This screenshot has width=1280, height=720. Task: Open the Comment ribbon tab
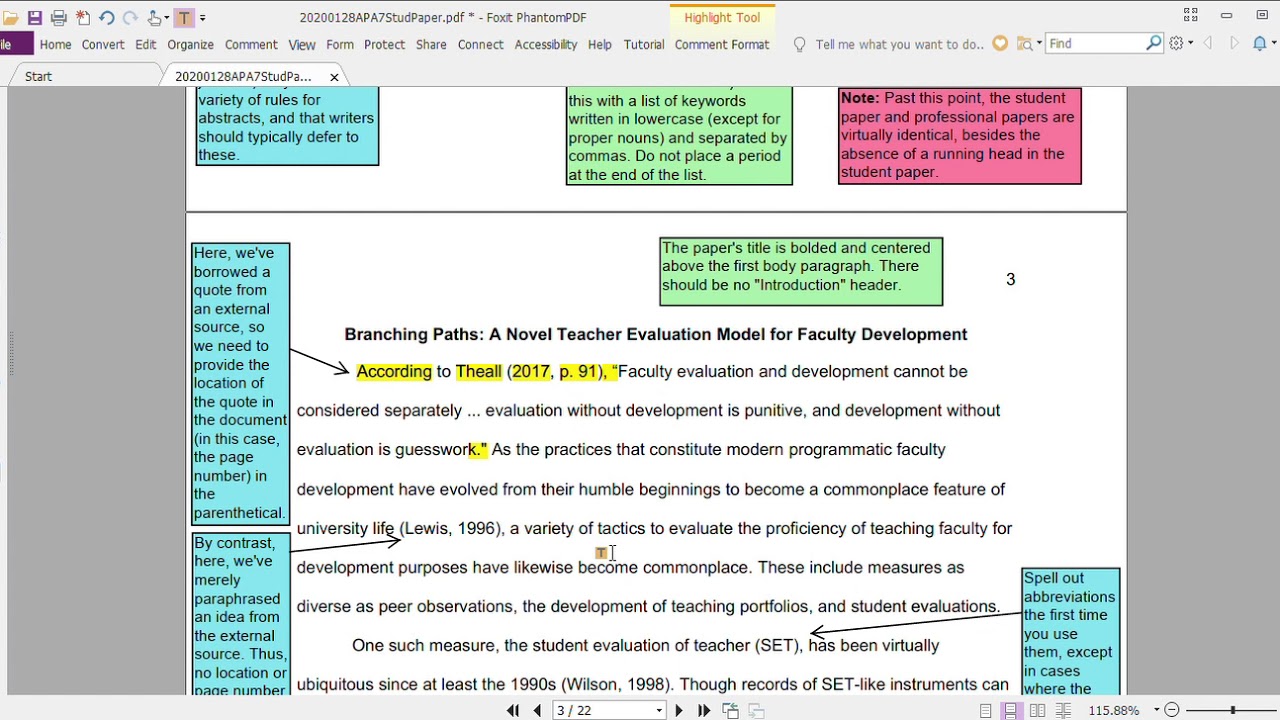251,44
